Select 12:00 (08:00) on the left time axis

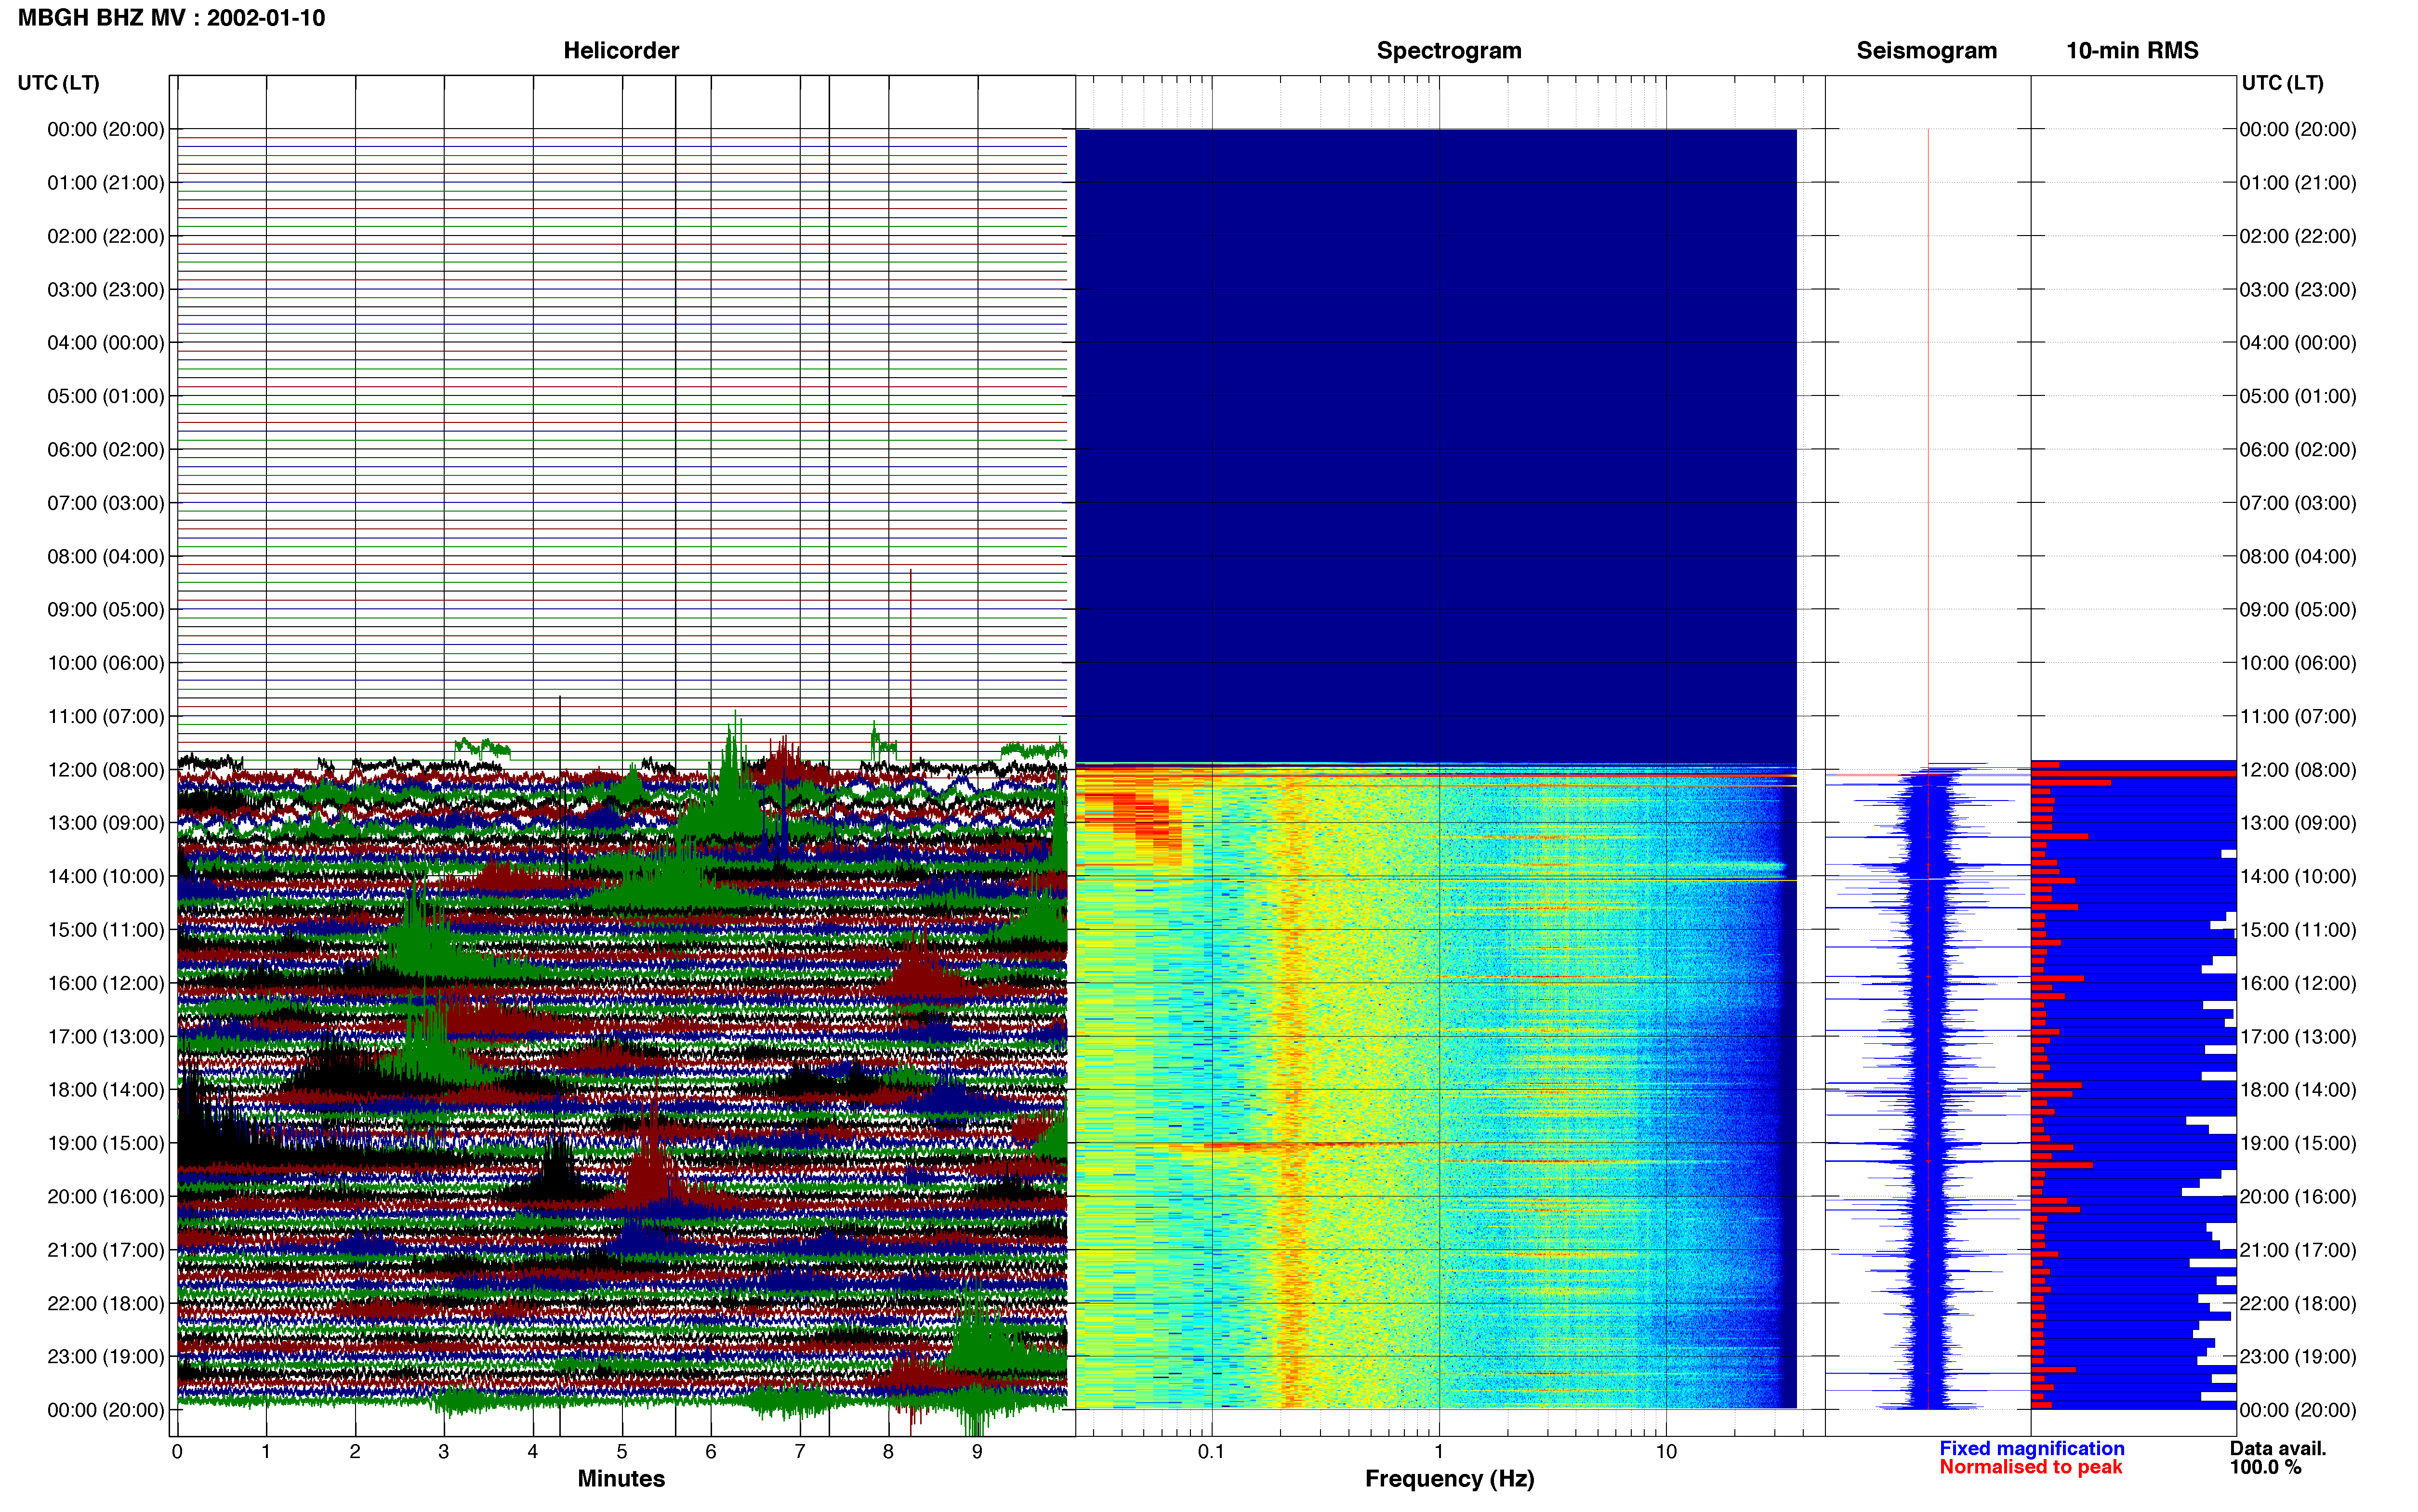click(x=106, y=770)
